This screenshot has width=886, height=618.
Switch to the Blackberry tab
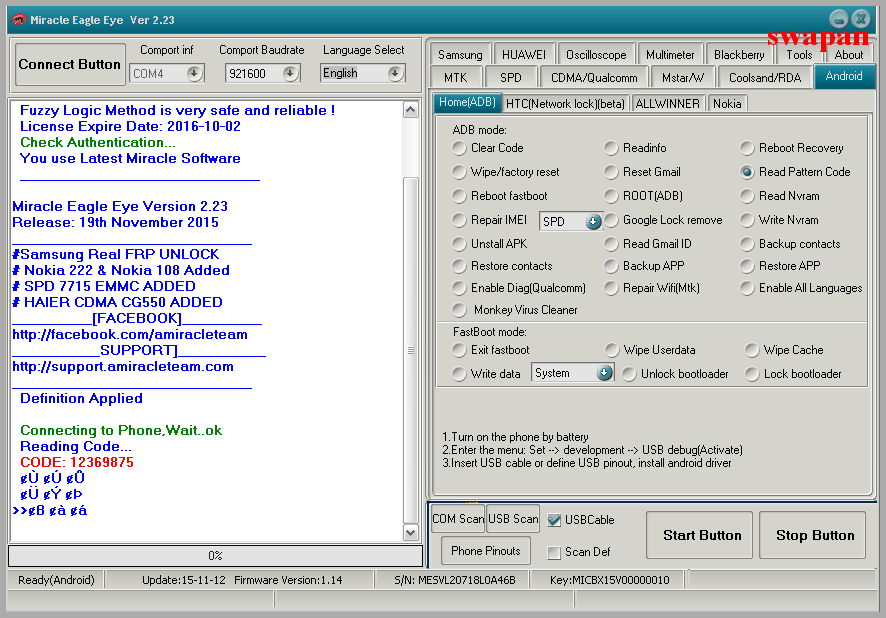click(x=739, y=55)
